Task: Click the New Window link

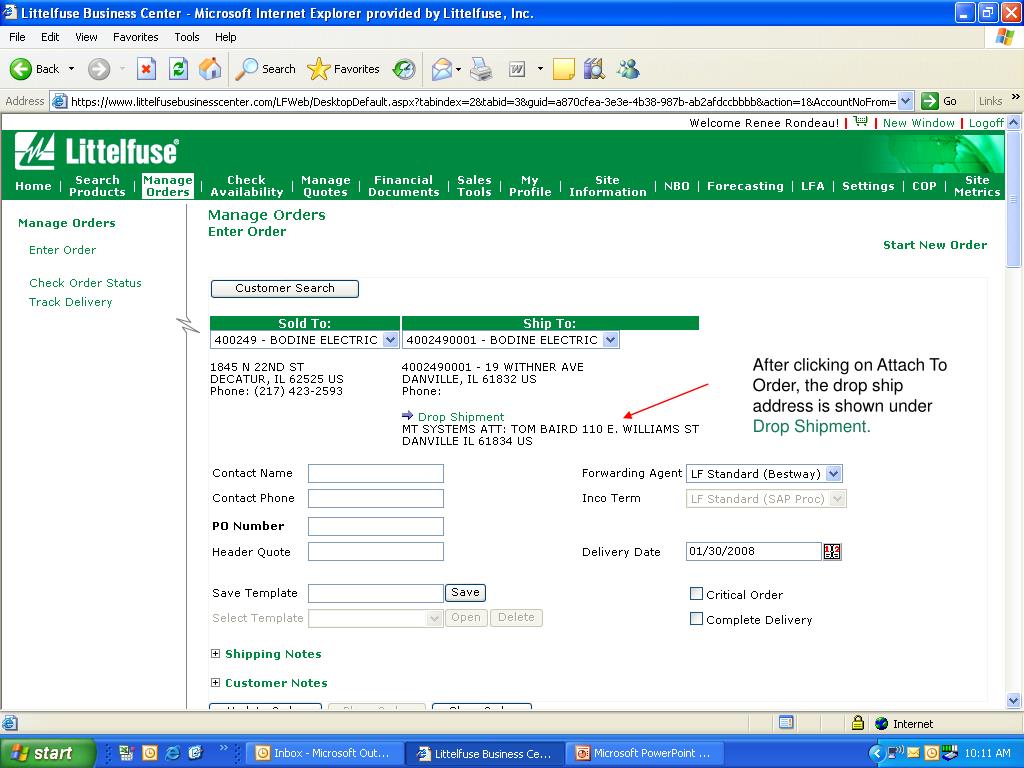Action: pyautogui.click(x=918, y=123)
